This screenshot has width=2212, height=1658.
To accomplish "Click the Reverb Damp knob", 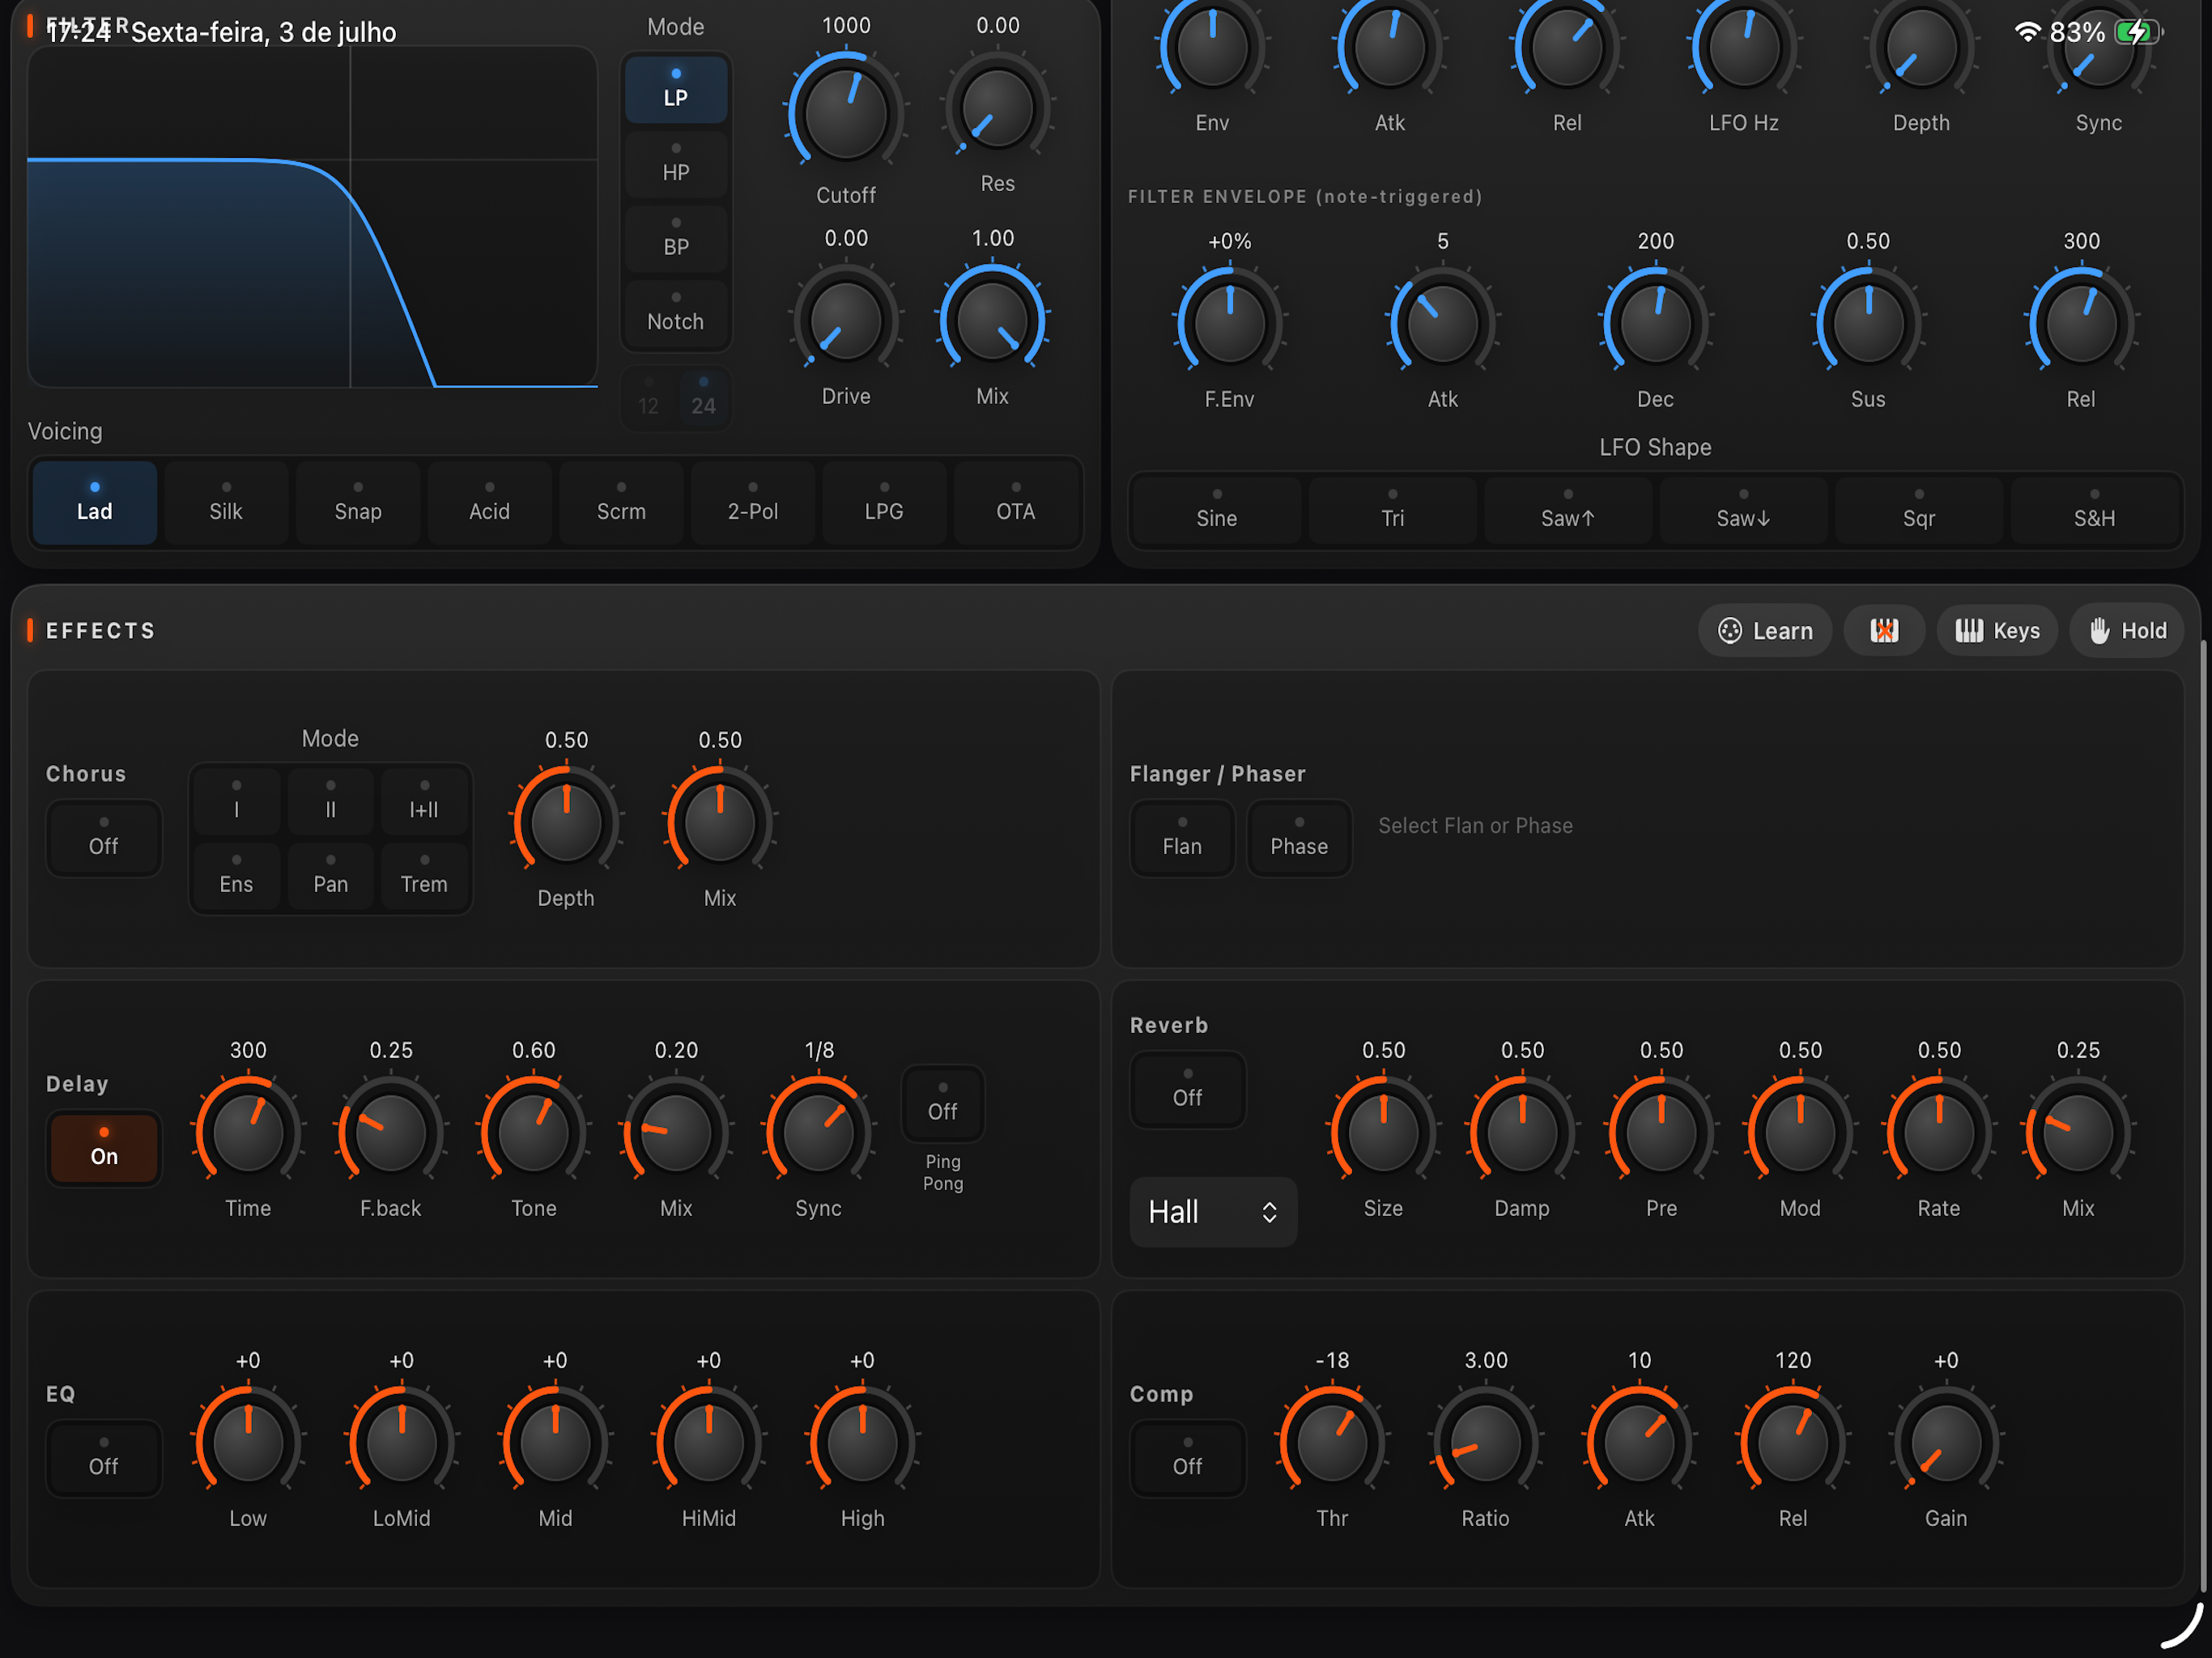I will coord(1523,1133).
